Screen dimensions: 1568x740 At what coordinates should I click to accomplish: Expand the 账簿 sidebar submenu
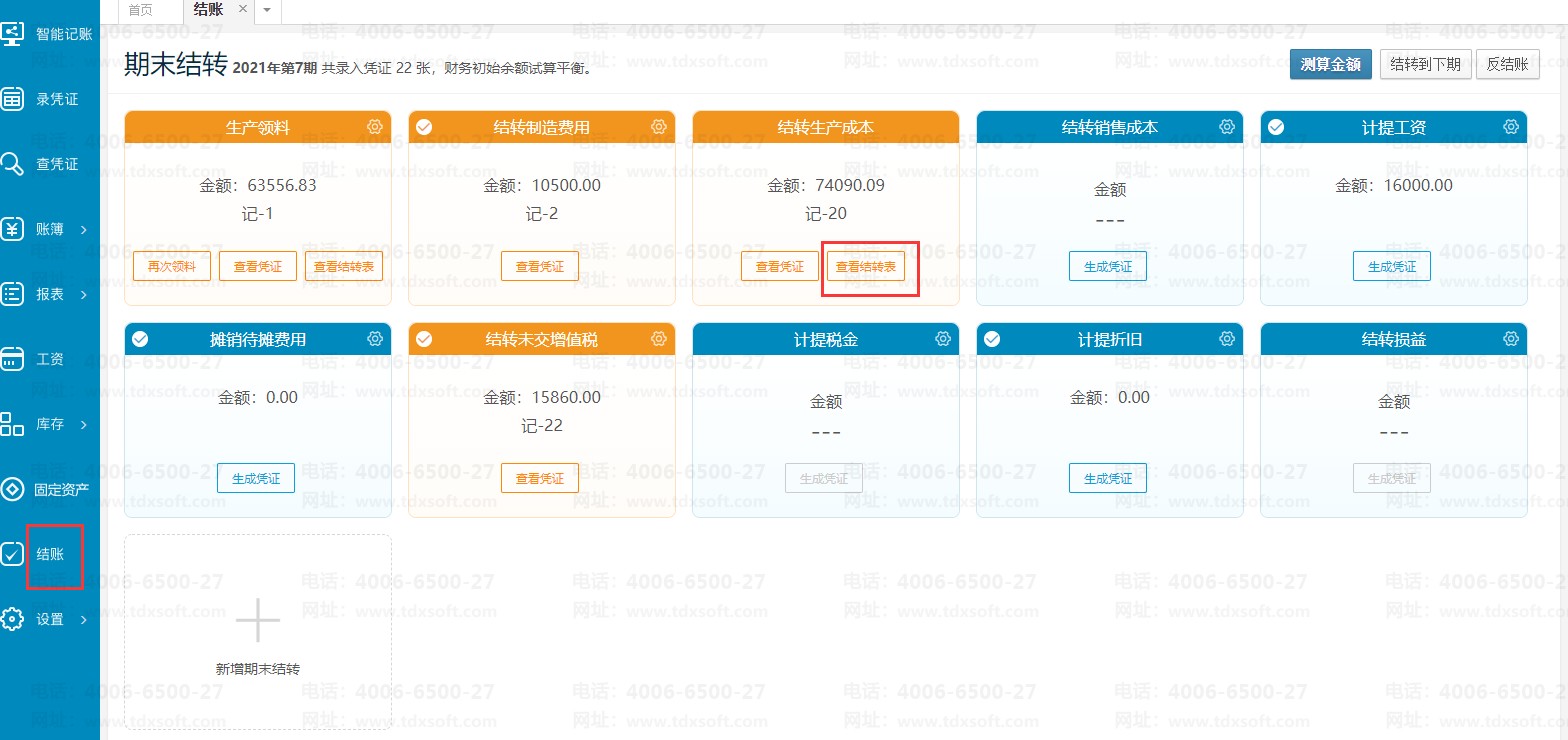tap(83, 230)
